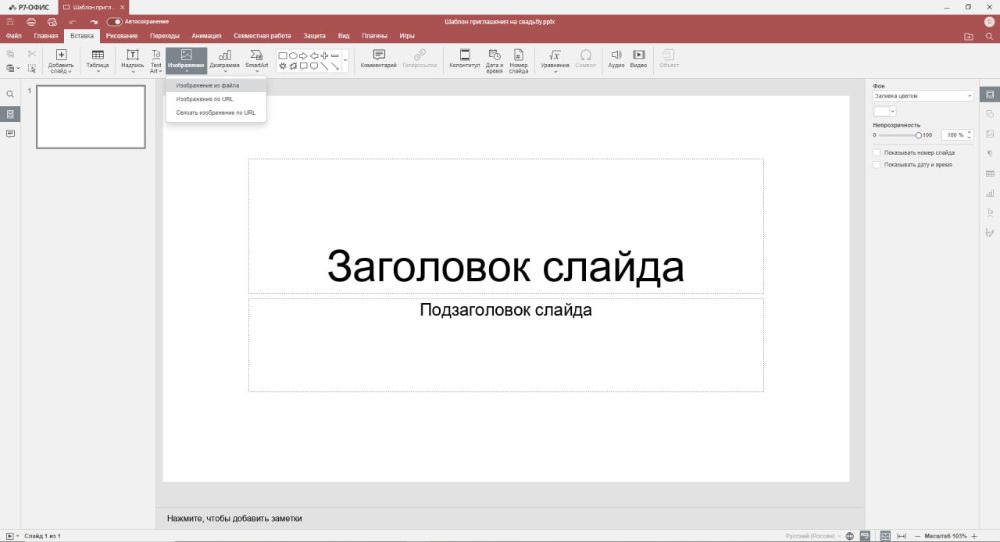
Task: Expand the Уравнение equation dropdown
Action: click(554, 71)
